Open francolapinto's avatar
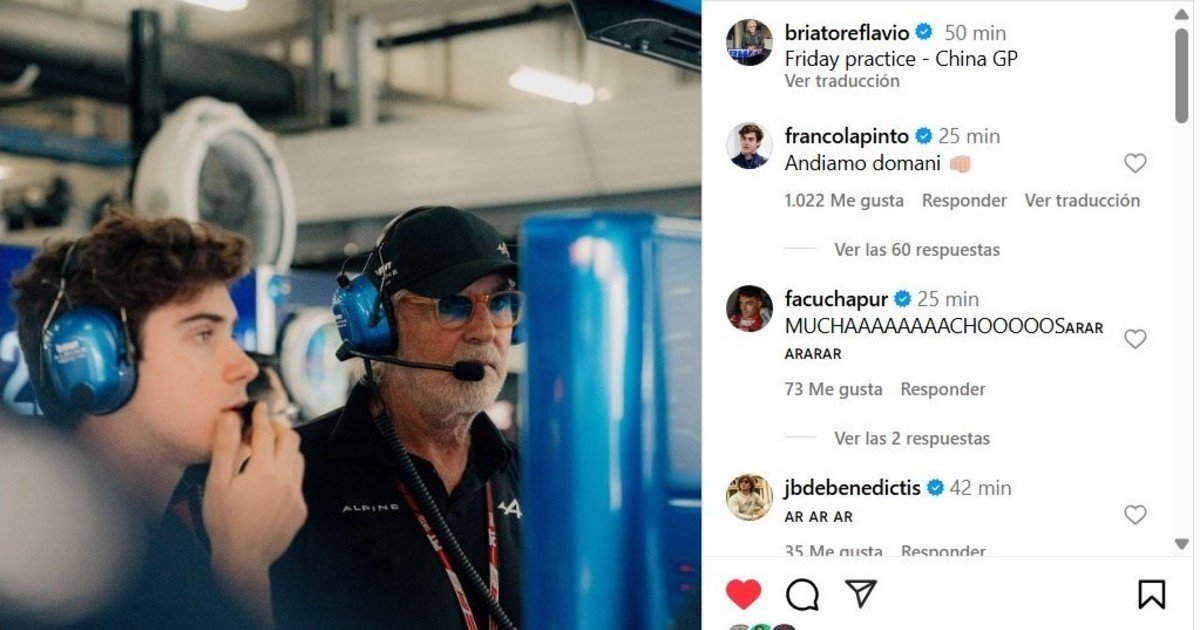This screenshot has height=630, width=1200. pos(749,146)
